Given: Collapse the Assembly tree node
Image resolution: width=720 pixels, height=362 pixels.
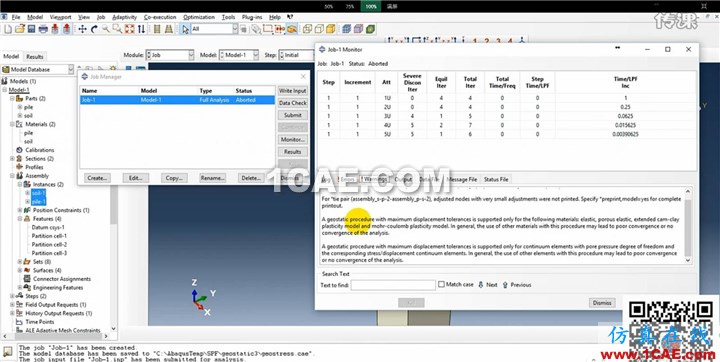Looking at the screenshot, I should pos(13,175).
